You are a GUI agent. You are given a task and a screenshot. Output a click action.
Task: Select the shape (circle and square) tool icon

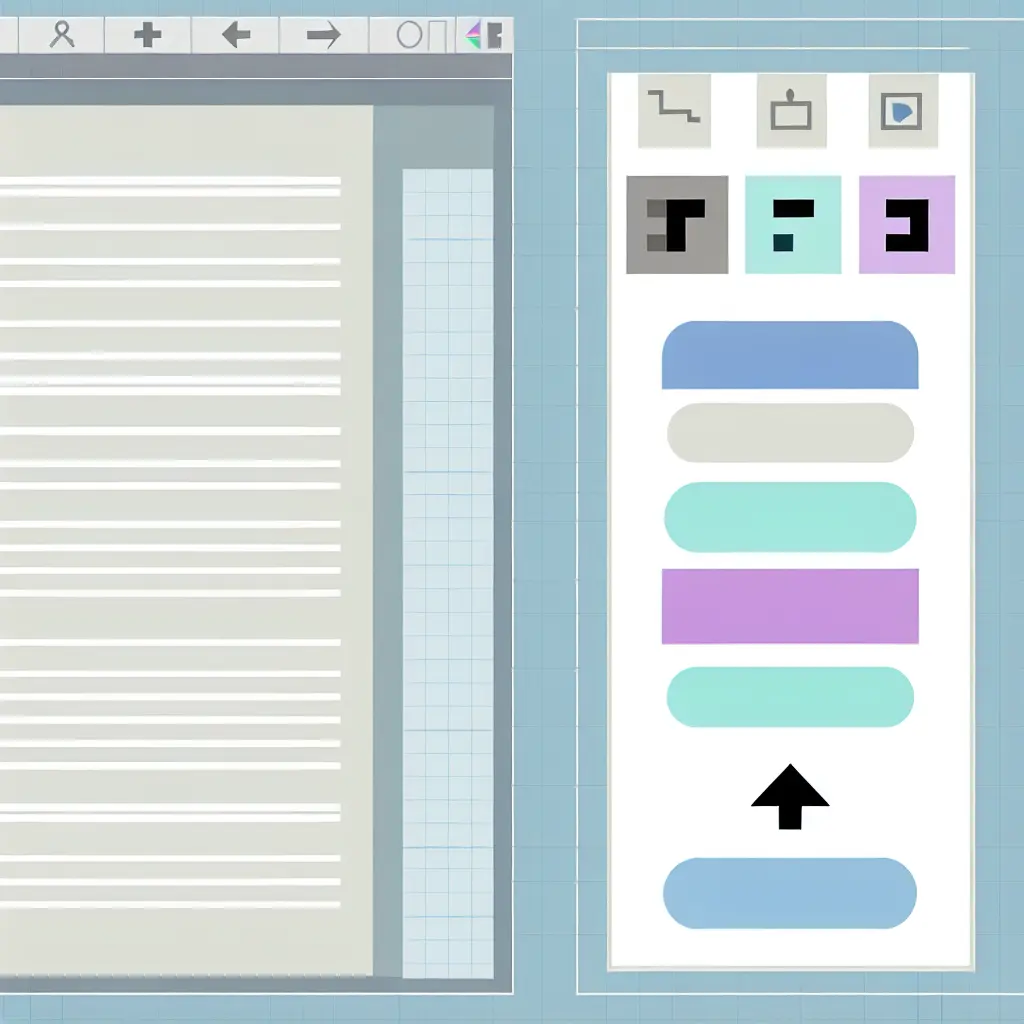click(420, 33)
